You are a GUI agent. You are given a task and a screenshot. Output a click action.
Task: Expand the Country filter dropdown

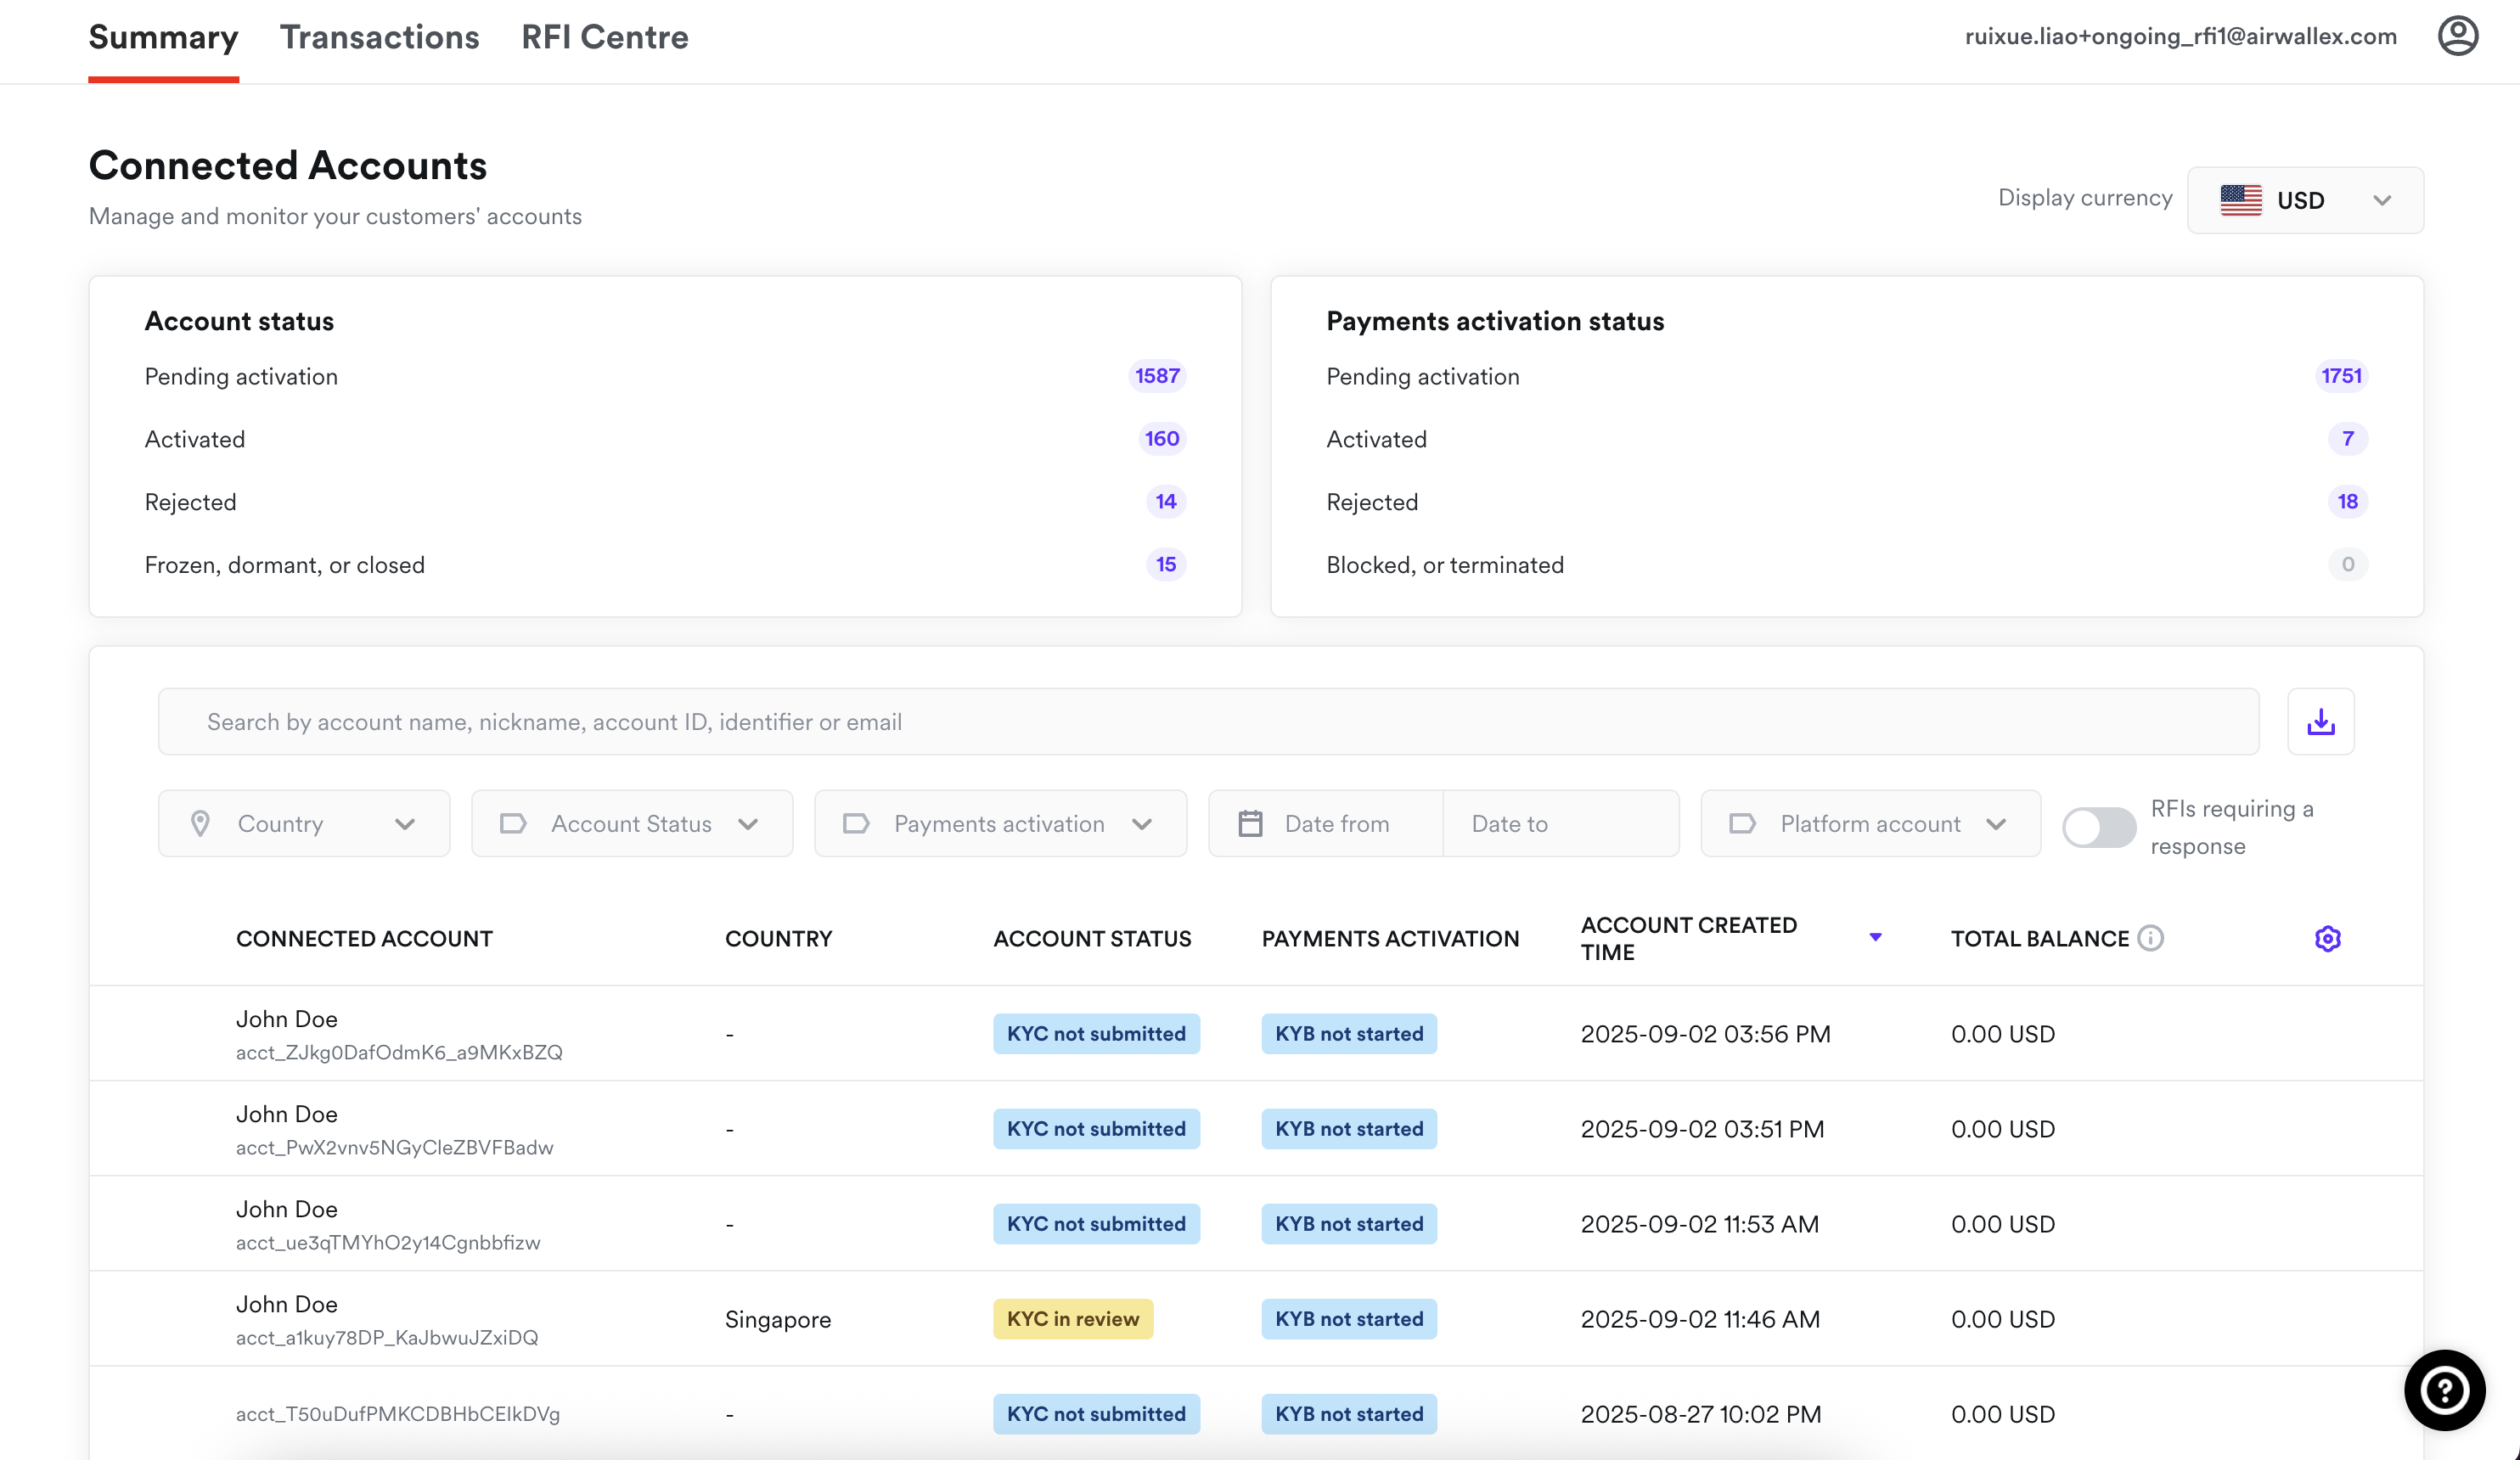pos(304,823)
